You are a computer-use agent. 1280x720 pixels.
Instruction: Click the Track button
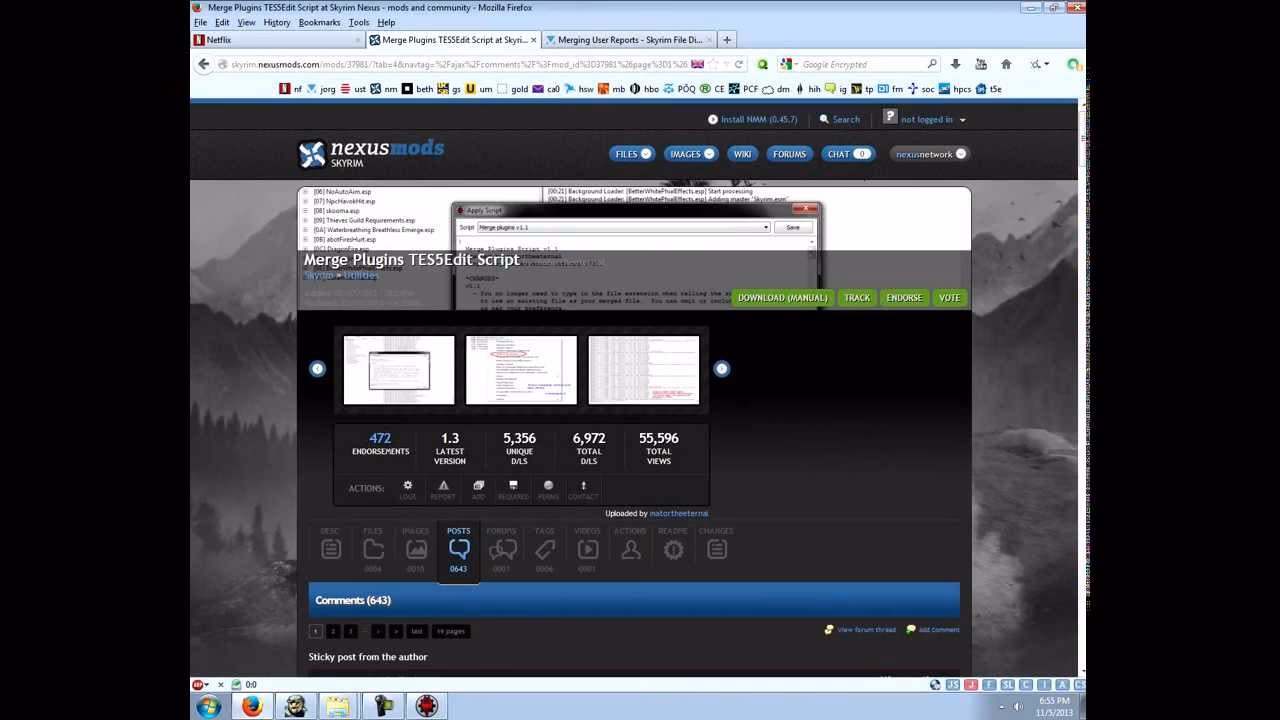point(857,297)
